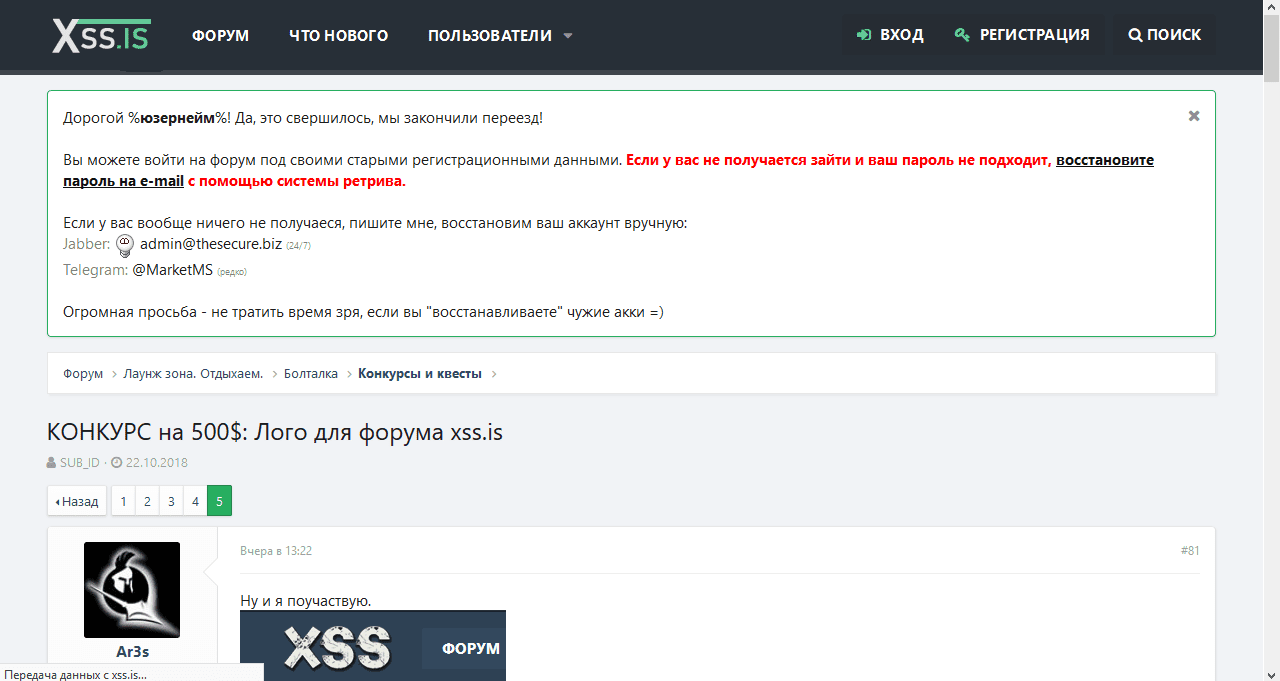1280x681 pixels.
Task: Open the ЧТО НОВОГО section
Action: coord(338,35)
